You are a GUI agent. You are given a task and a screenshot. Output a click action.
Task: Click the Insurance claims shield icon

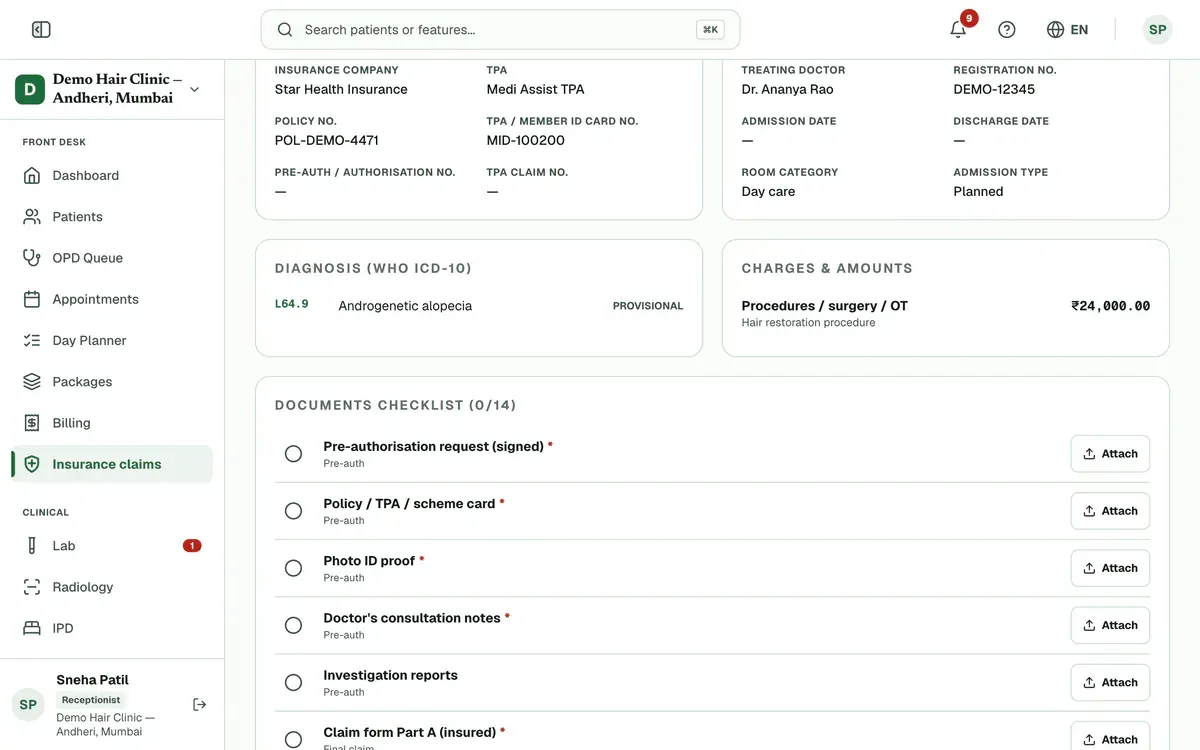[32, 464]
